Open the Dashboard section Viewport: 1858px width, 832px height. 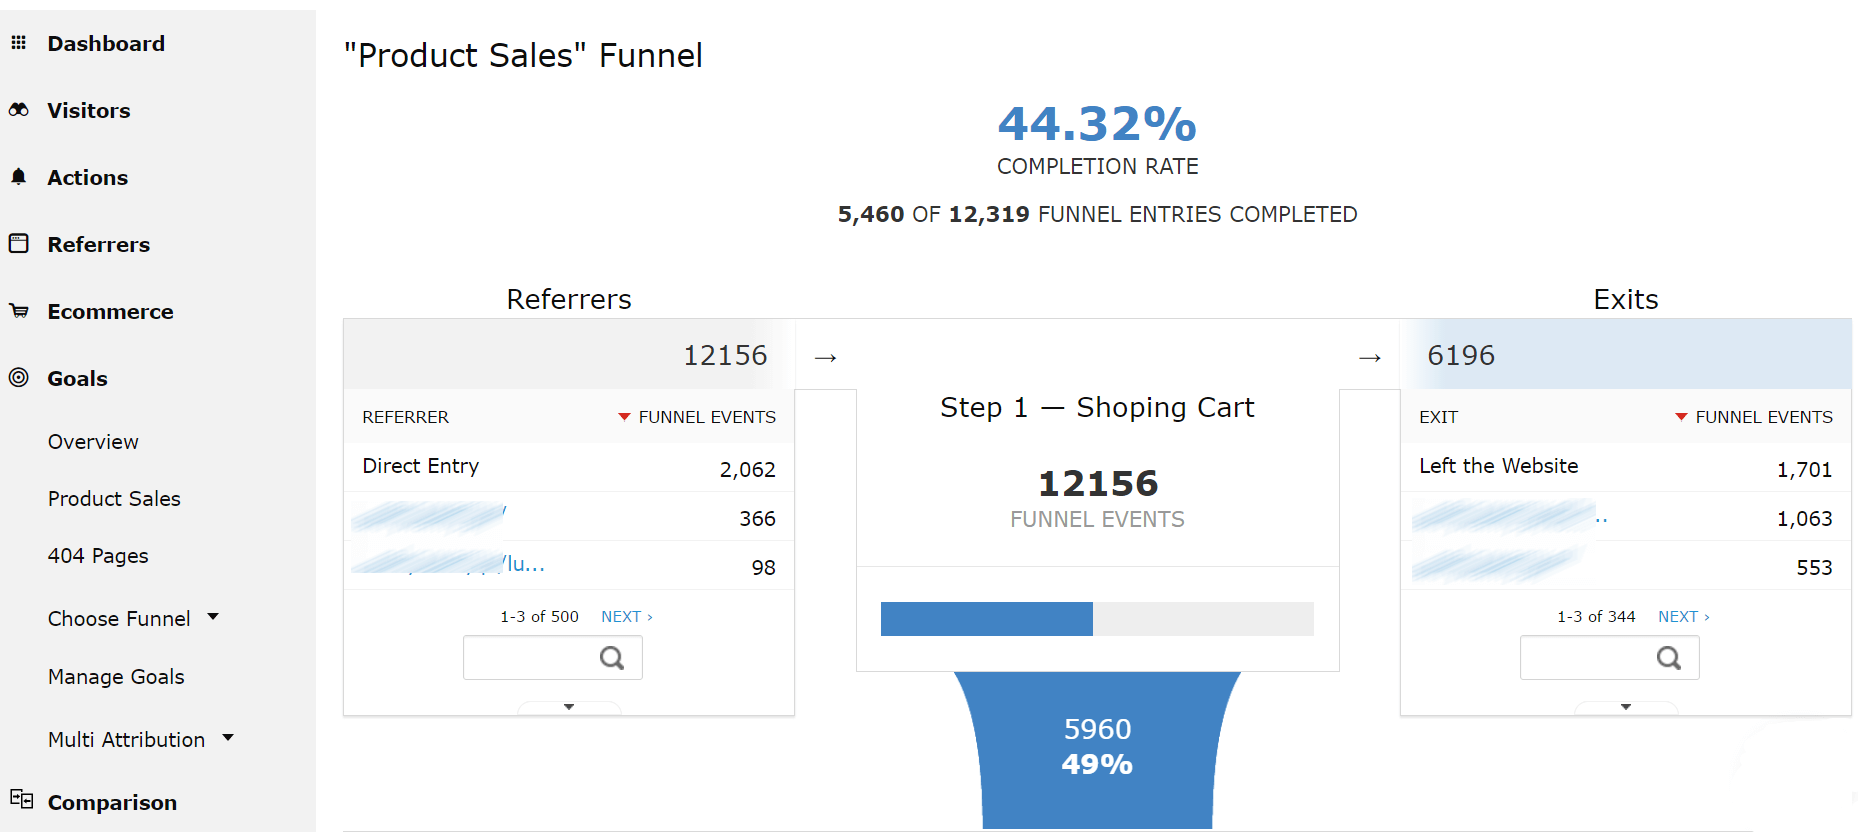coord(20,43)
